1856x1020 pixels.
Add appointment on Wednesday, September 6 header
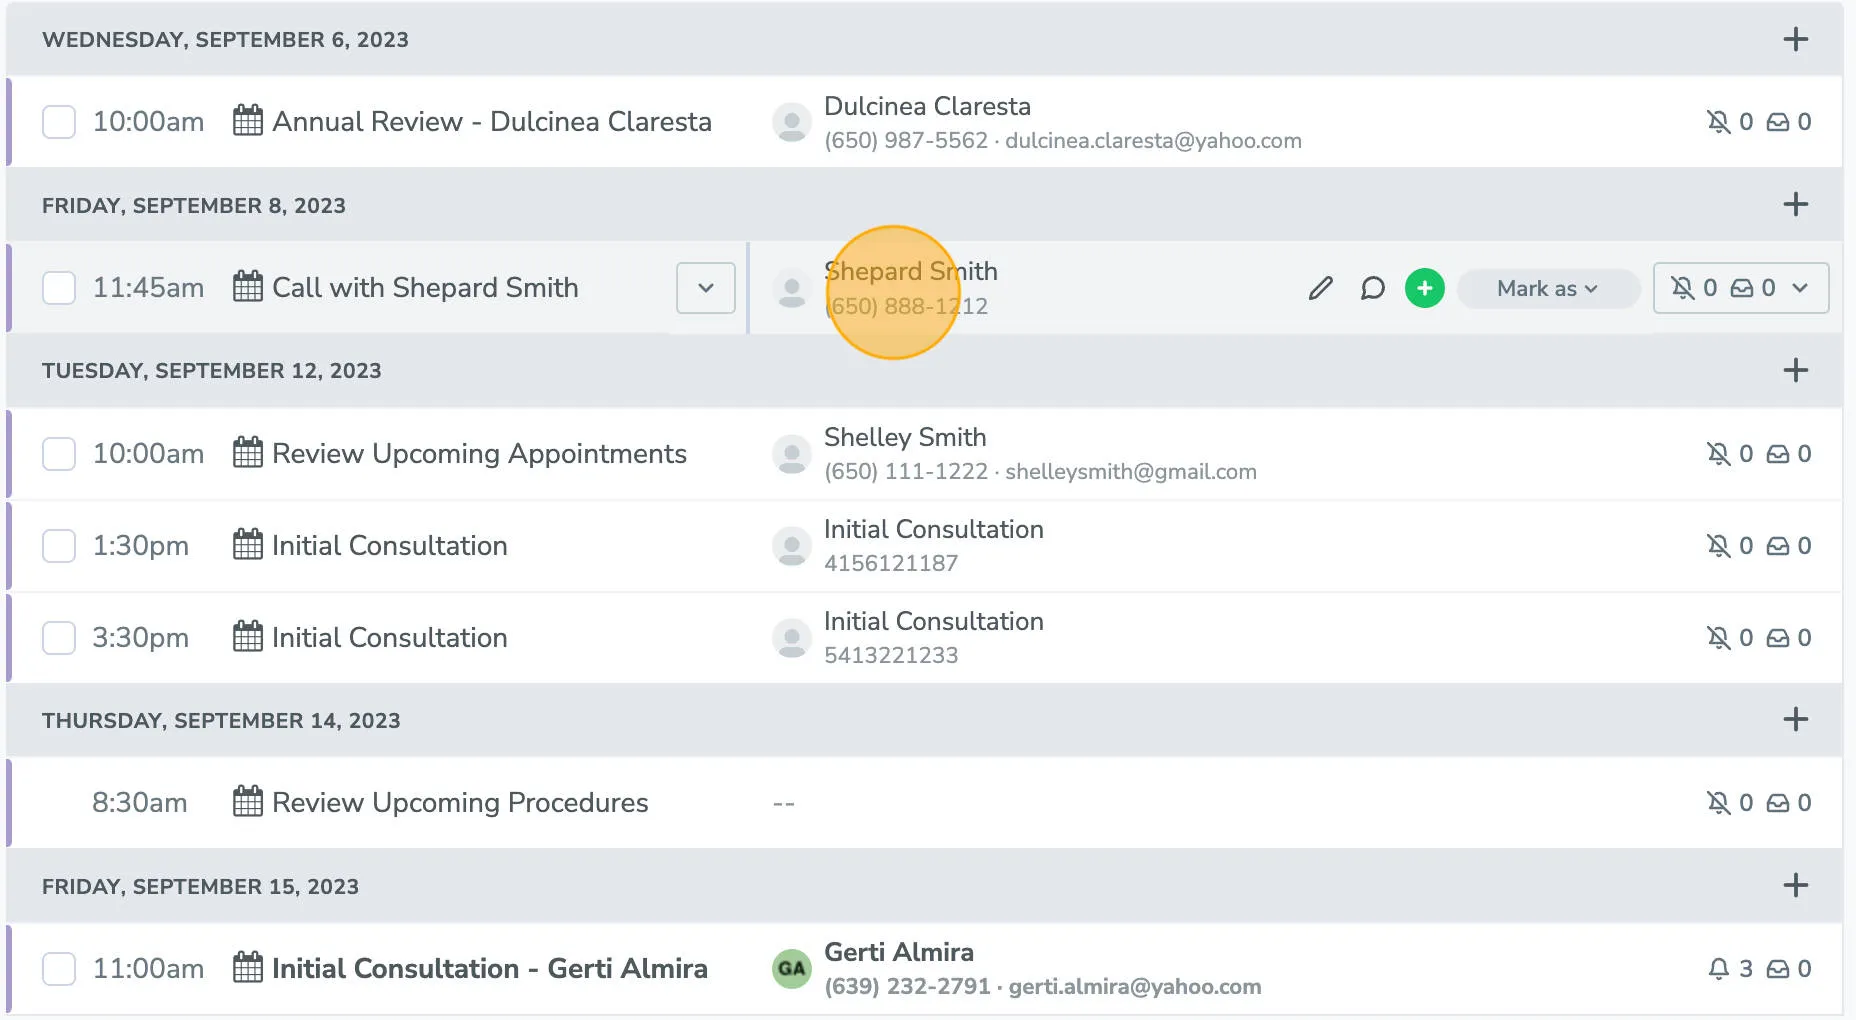(1795, 40)
